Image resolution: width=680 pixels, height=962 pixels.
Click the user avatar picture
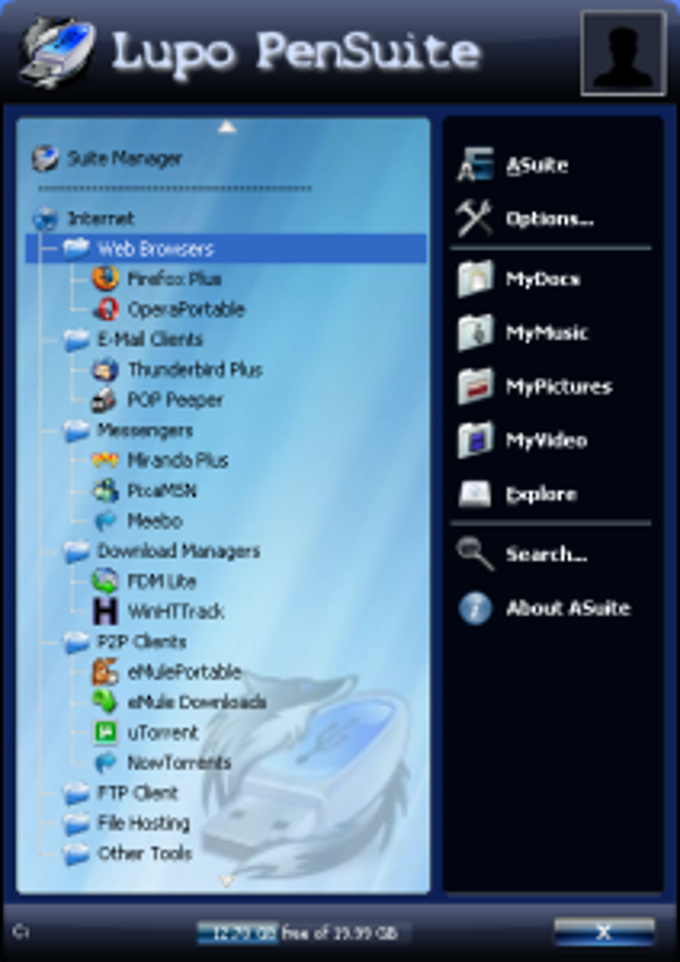click(x=623, y=53)
